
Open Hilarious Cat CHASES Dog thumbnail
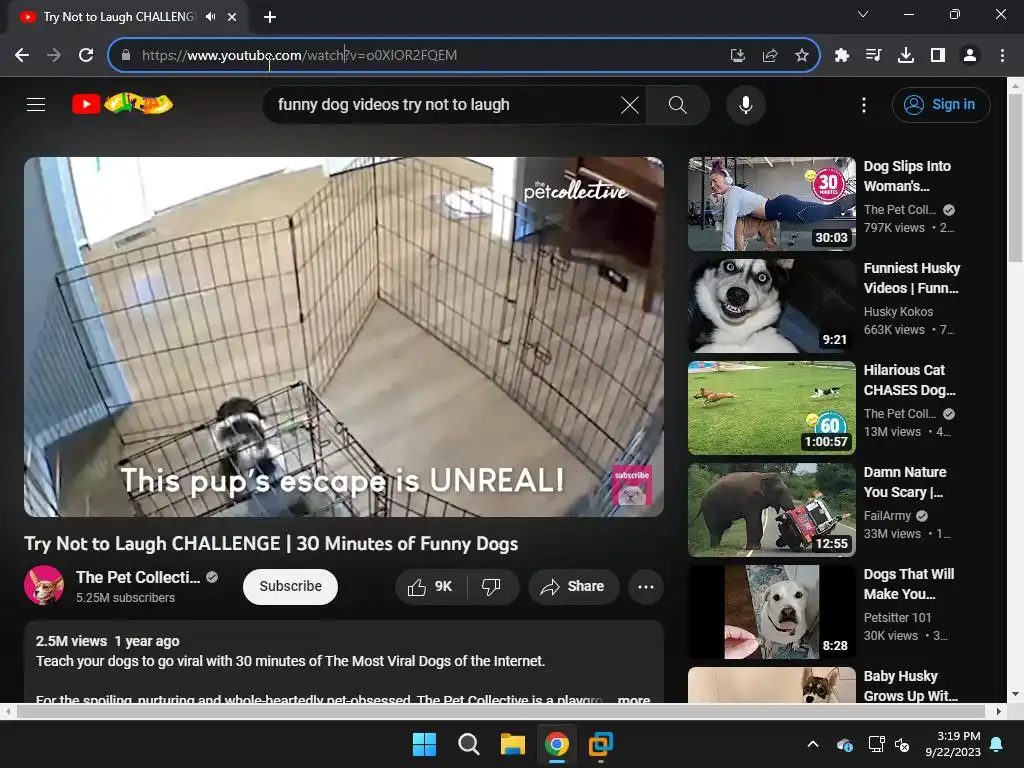[x=772, y=408]
